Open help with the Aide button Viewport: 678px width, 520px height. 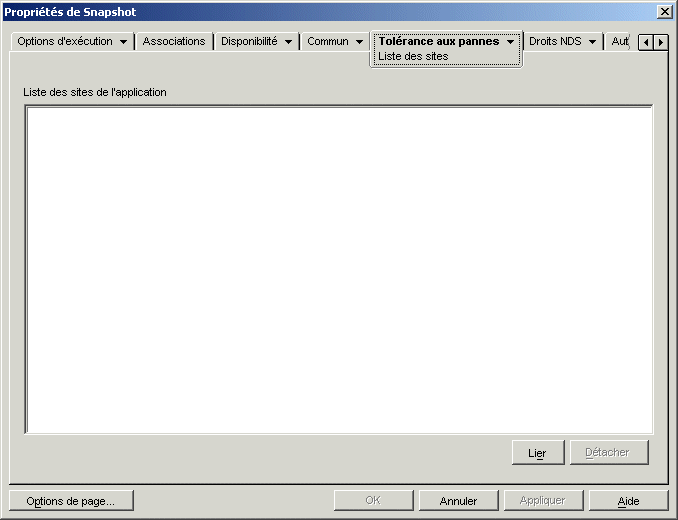(x=628, y=501)
